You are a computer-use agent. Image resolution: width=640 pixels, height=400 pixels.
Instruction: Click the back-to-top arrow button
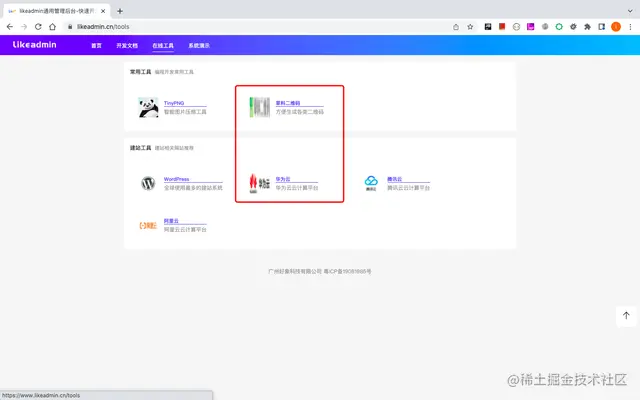pos(626,316)
